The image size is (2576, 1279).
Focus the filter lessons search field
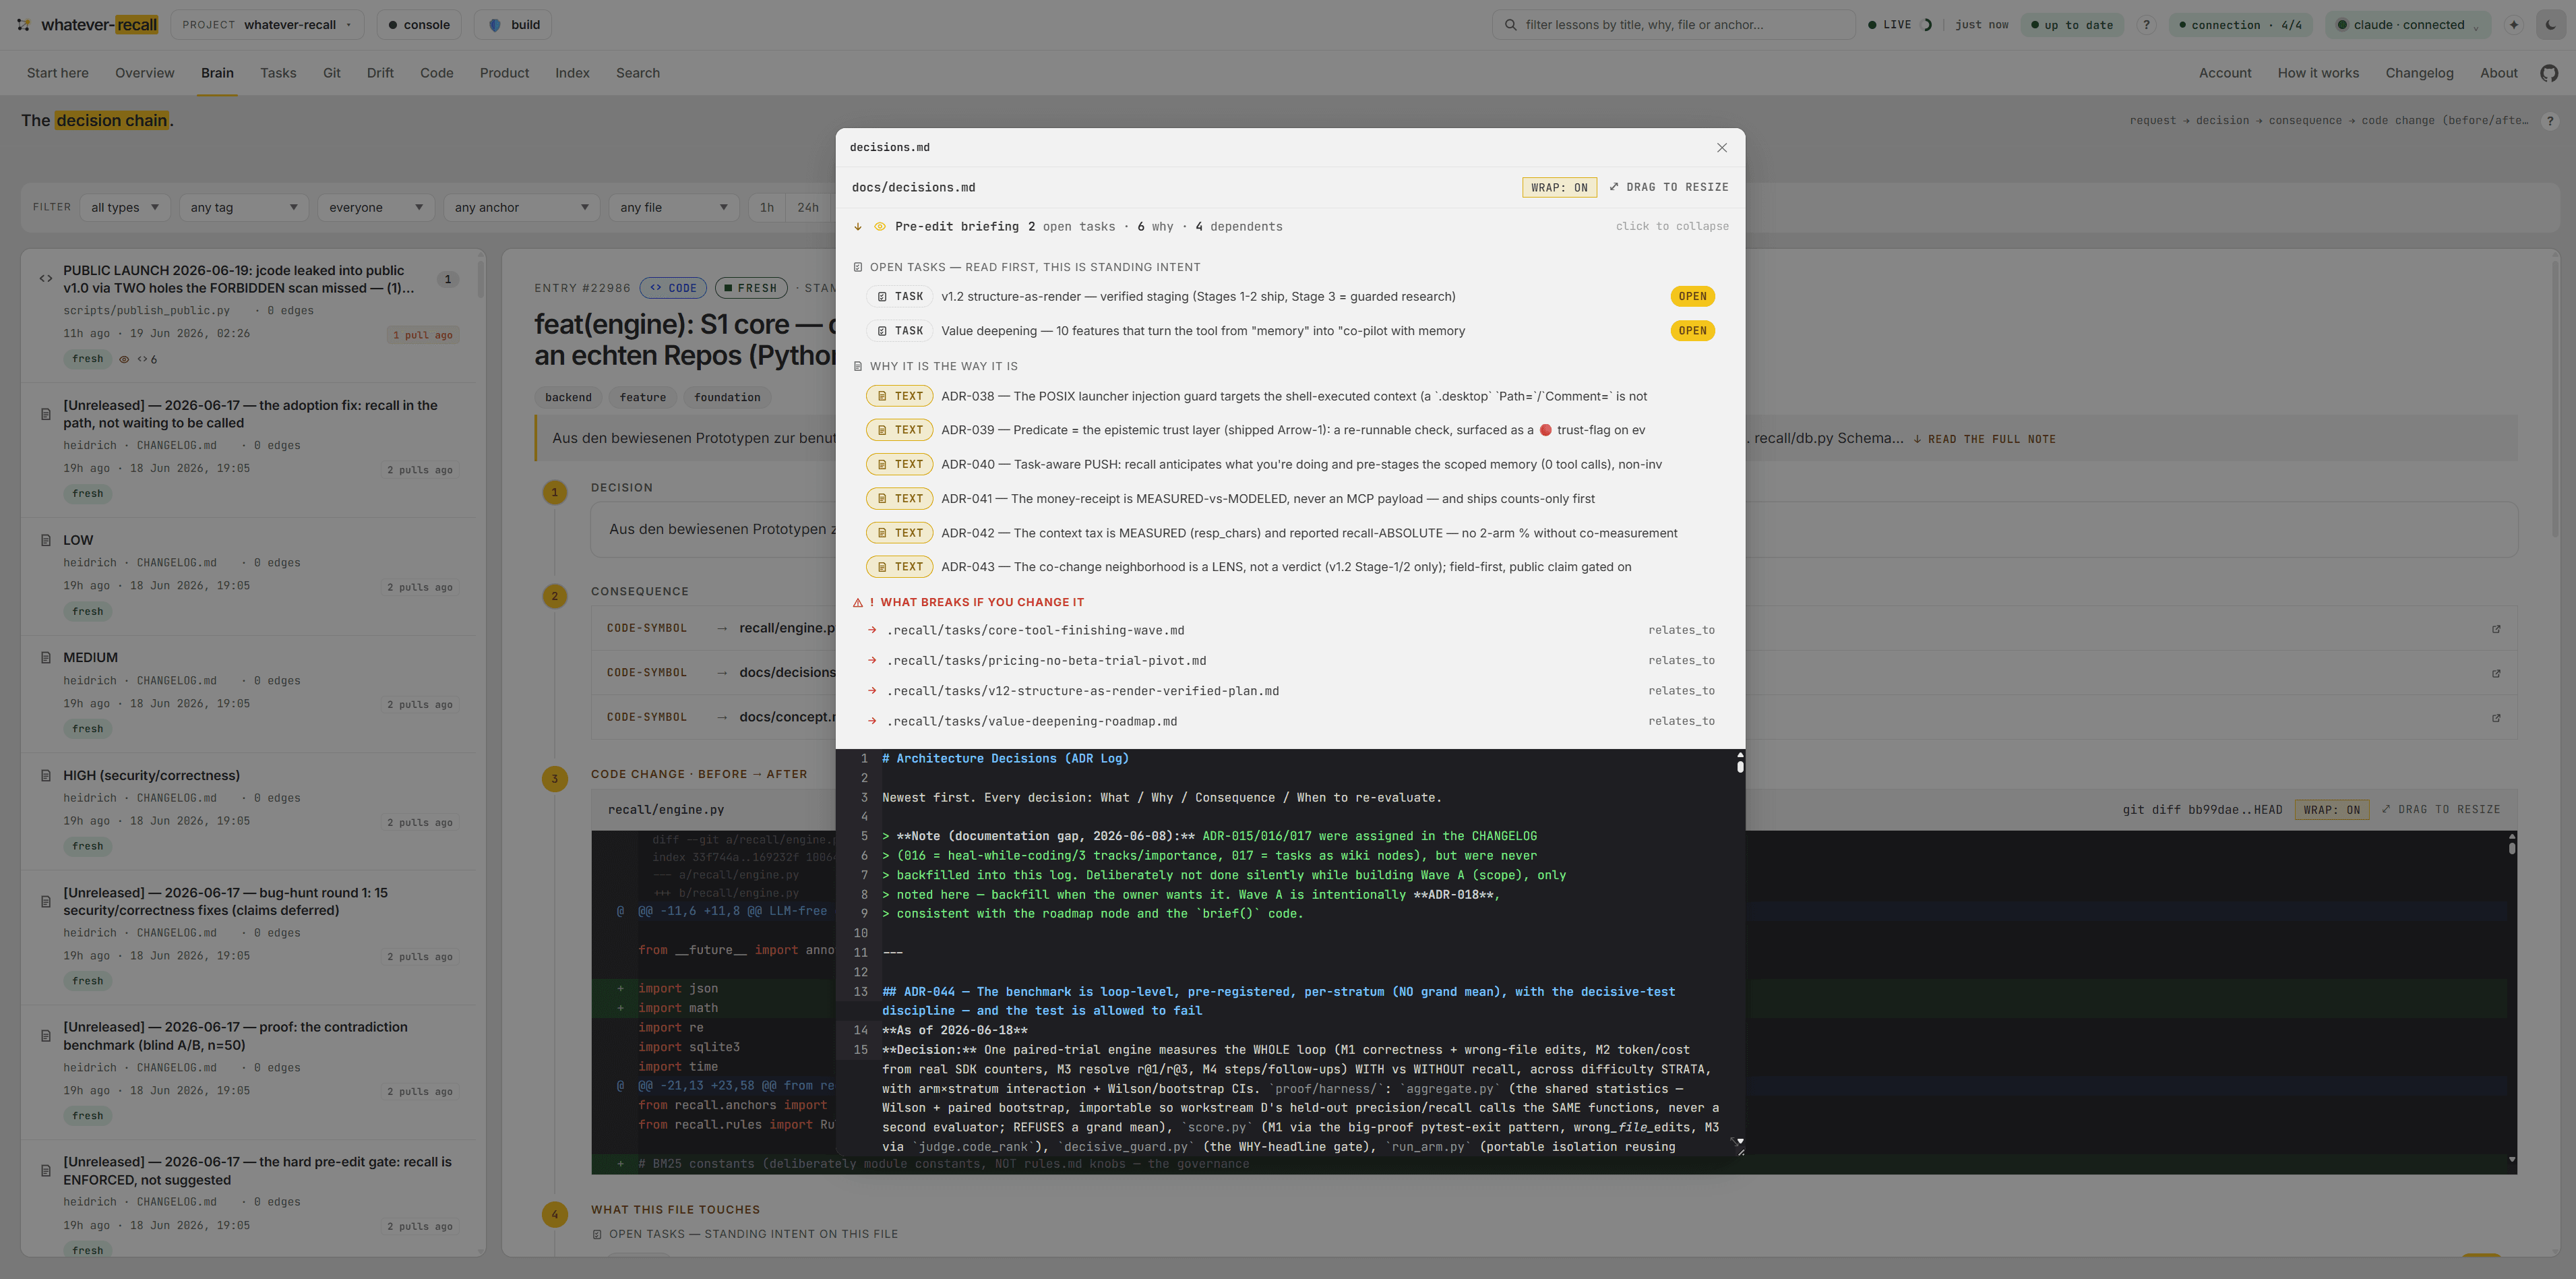tap(1673, 25)
